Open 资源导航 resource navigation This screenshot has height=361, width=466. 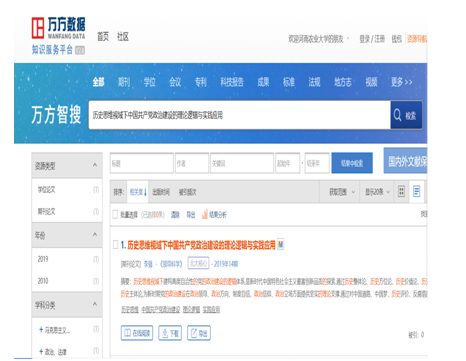coord(417,39)
